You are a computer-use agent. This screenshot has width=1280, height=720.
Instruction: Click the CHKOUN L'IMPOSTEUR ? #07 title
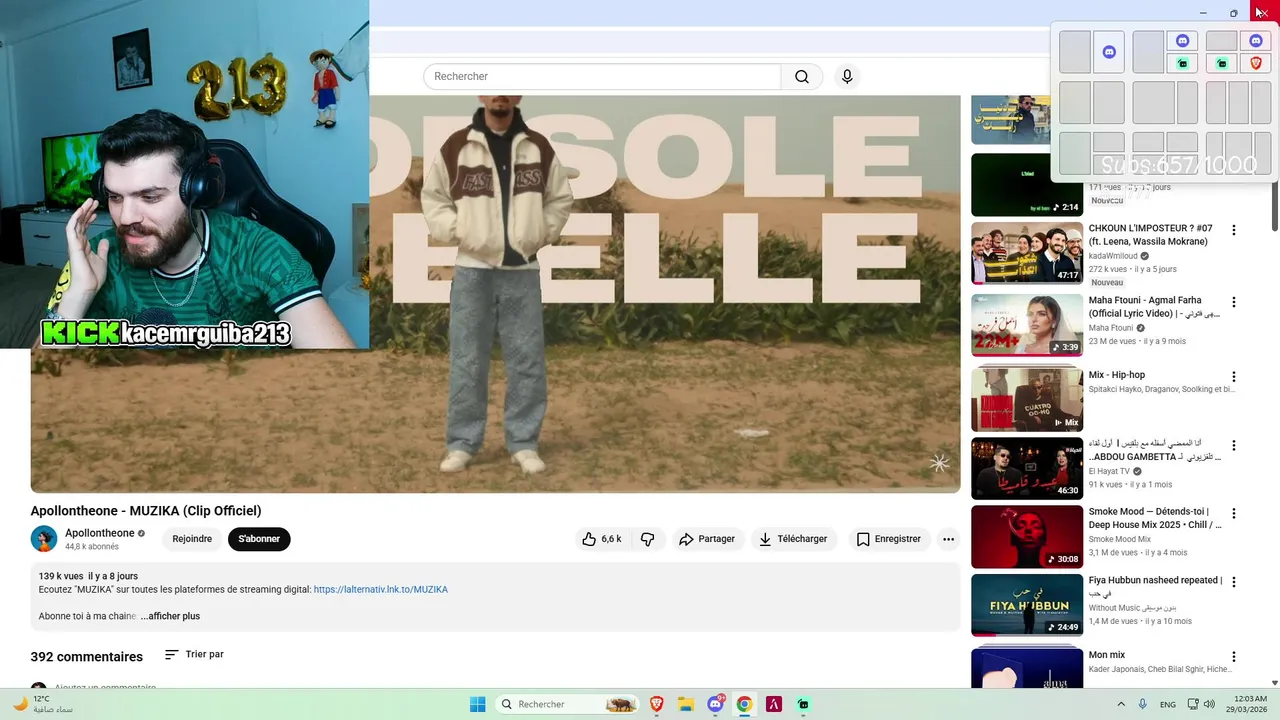tap(1150, 235)
